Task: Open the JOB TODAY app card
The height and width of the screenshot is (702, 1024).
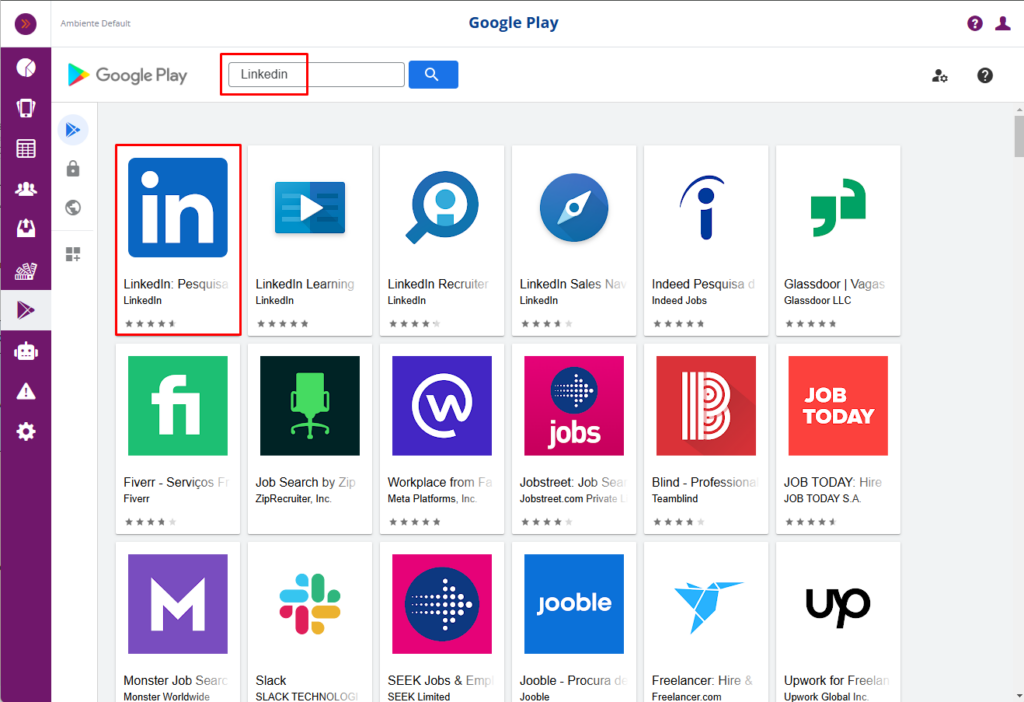Action: click(x=838, y=439)
